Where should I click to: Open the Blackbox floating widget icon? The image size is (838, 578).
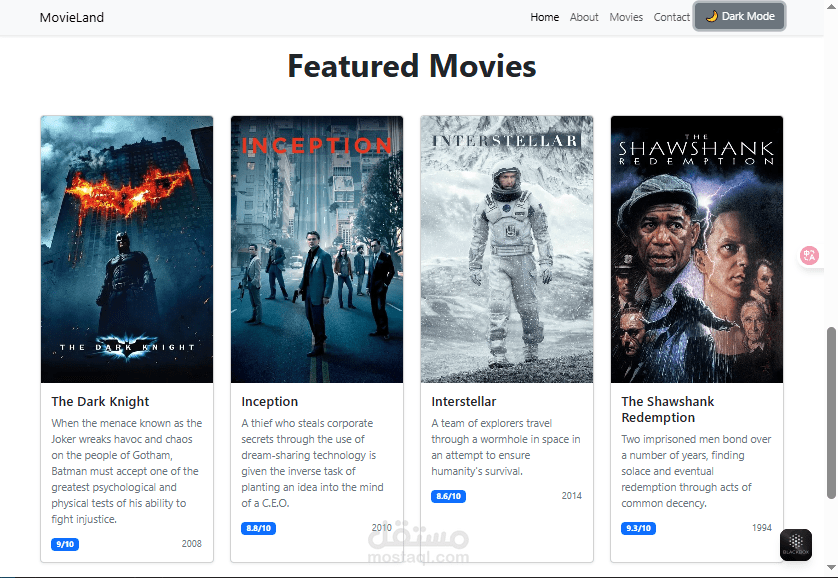tap(796, 544)
